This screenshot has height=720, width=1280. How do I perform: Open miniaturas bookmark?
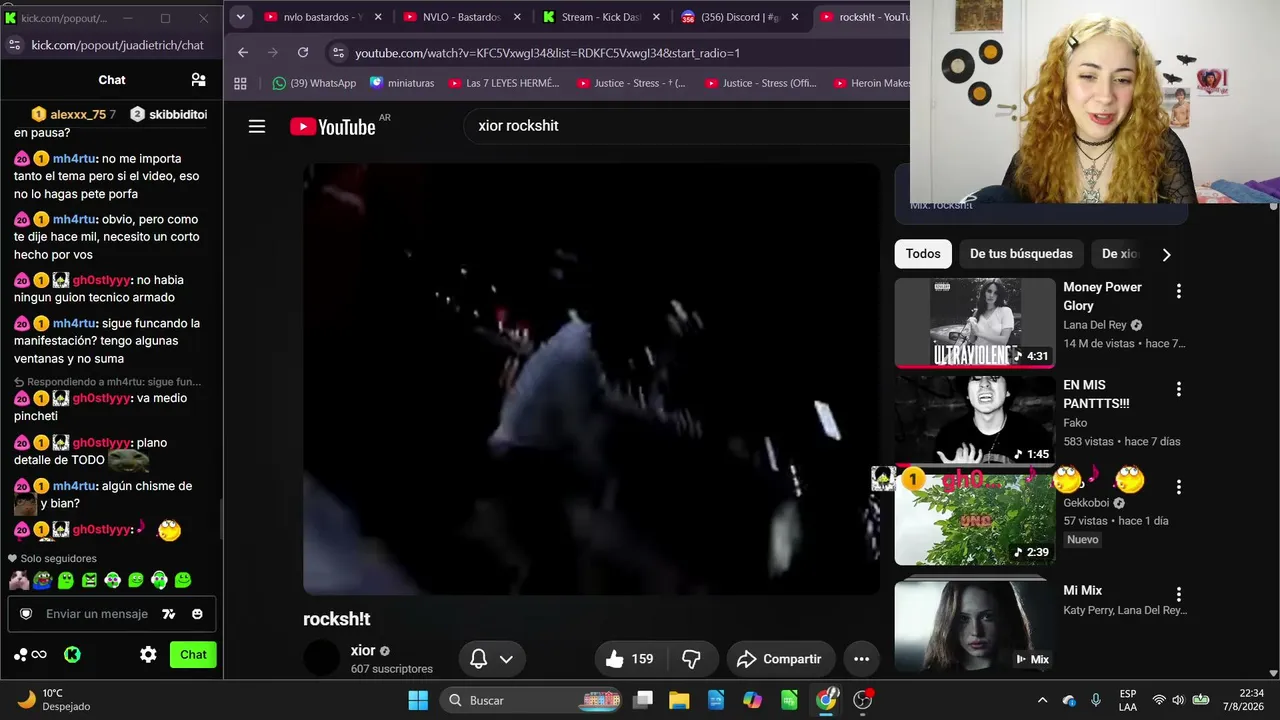point(402,84)
